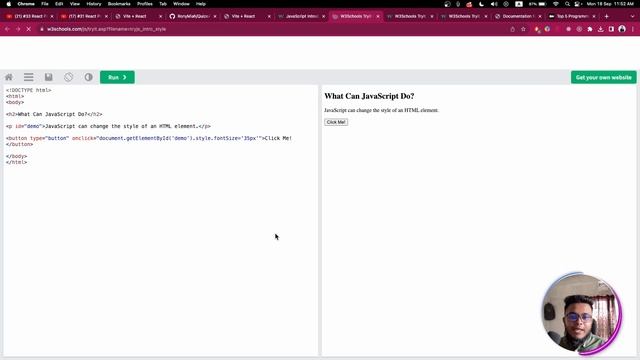Toggle Focus moon icon in menu bar
The width and height of the screenshot is (640, 360).
[482, 4]
